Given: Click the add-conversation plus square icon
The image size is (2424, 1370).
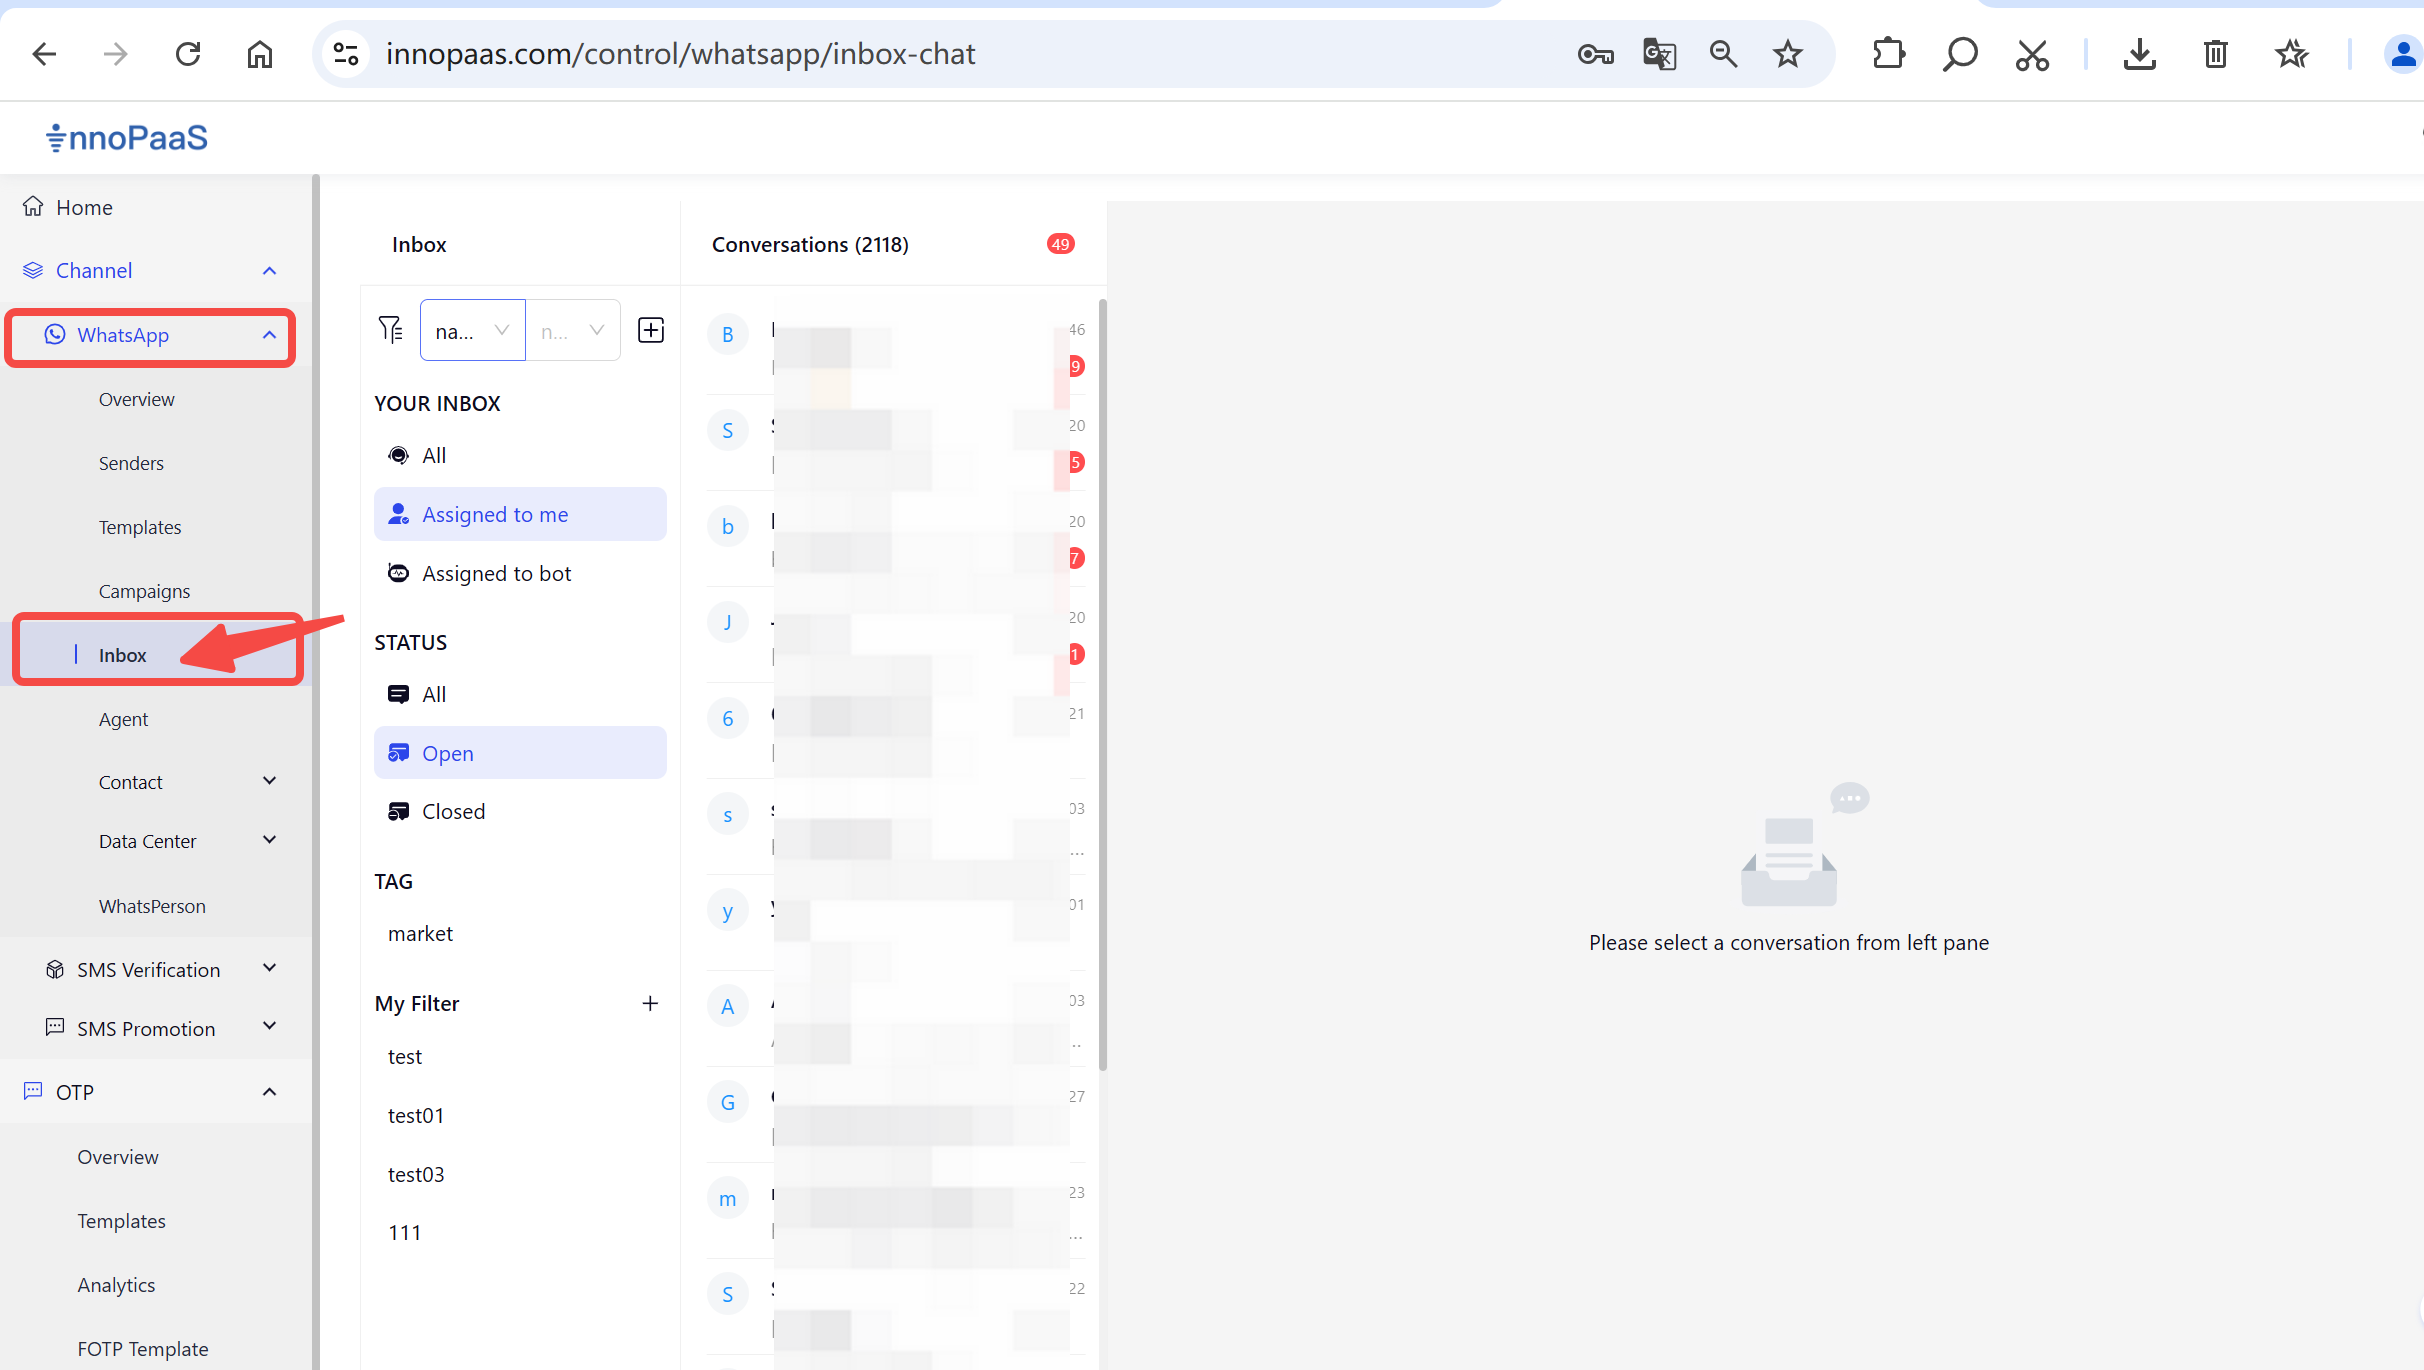Looking at the screenshot, I should [651, 330].
